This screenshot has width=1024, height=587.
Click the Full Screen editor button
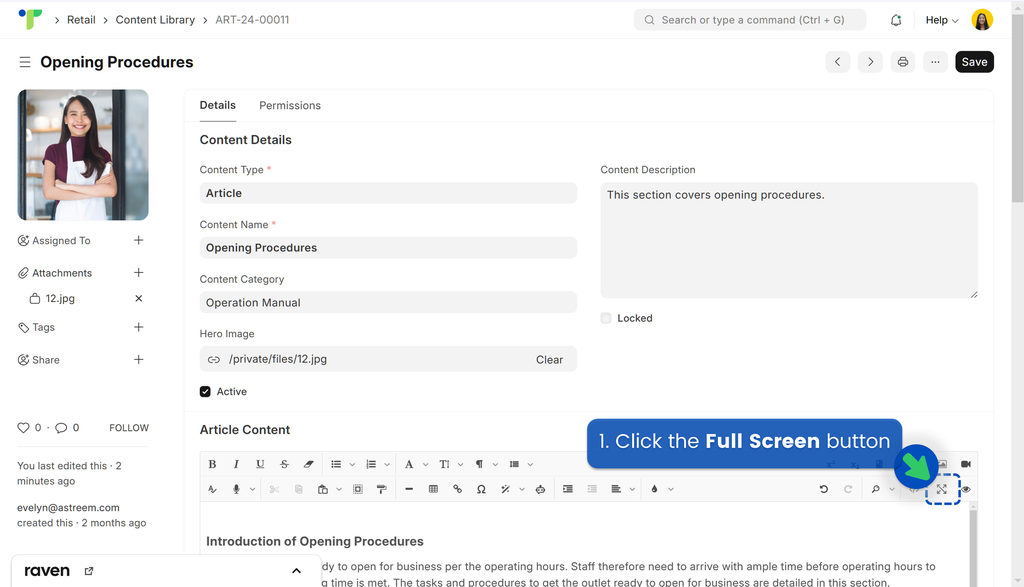click(x=942, y=489)
